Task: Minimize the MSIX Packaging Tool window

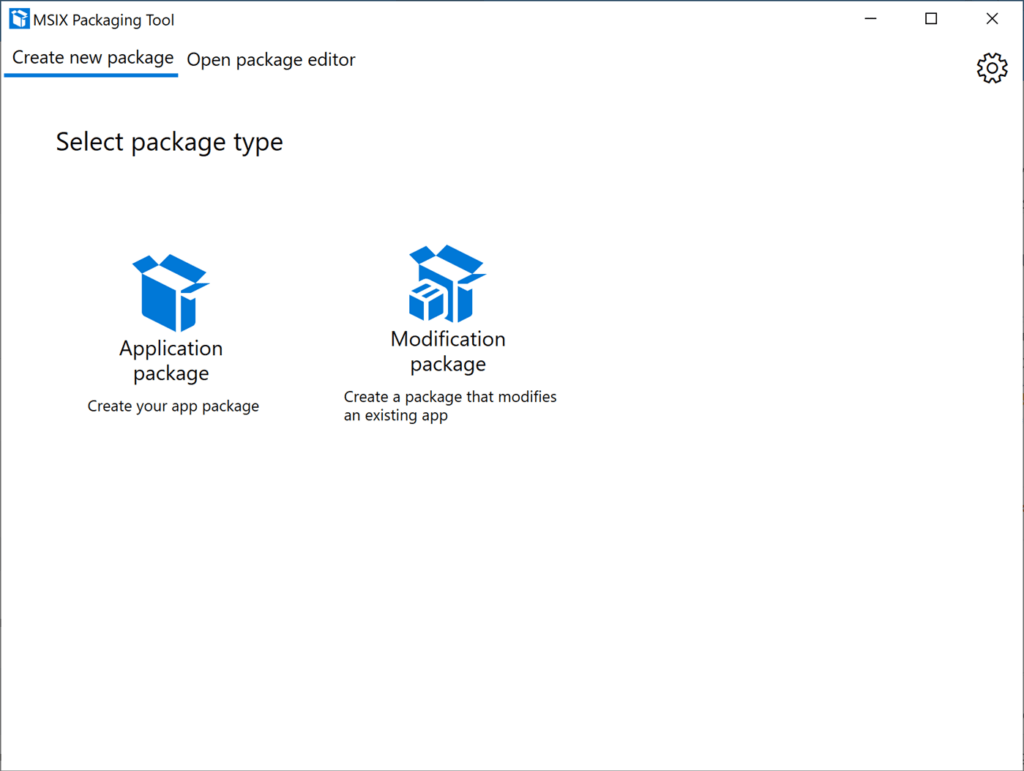Action: 869,18
